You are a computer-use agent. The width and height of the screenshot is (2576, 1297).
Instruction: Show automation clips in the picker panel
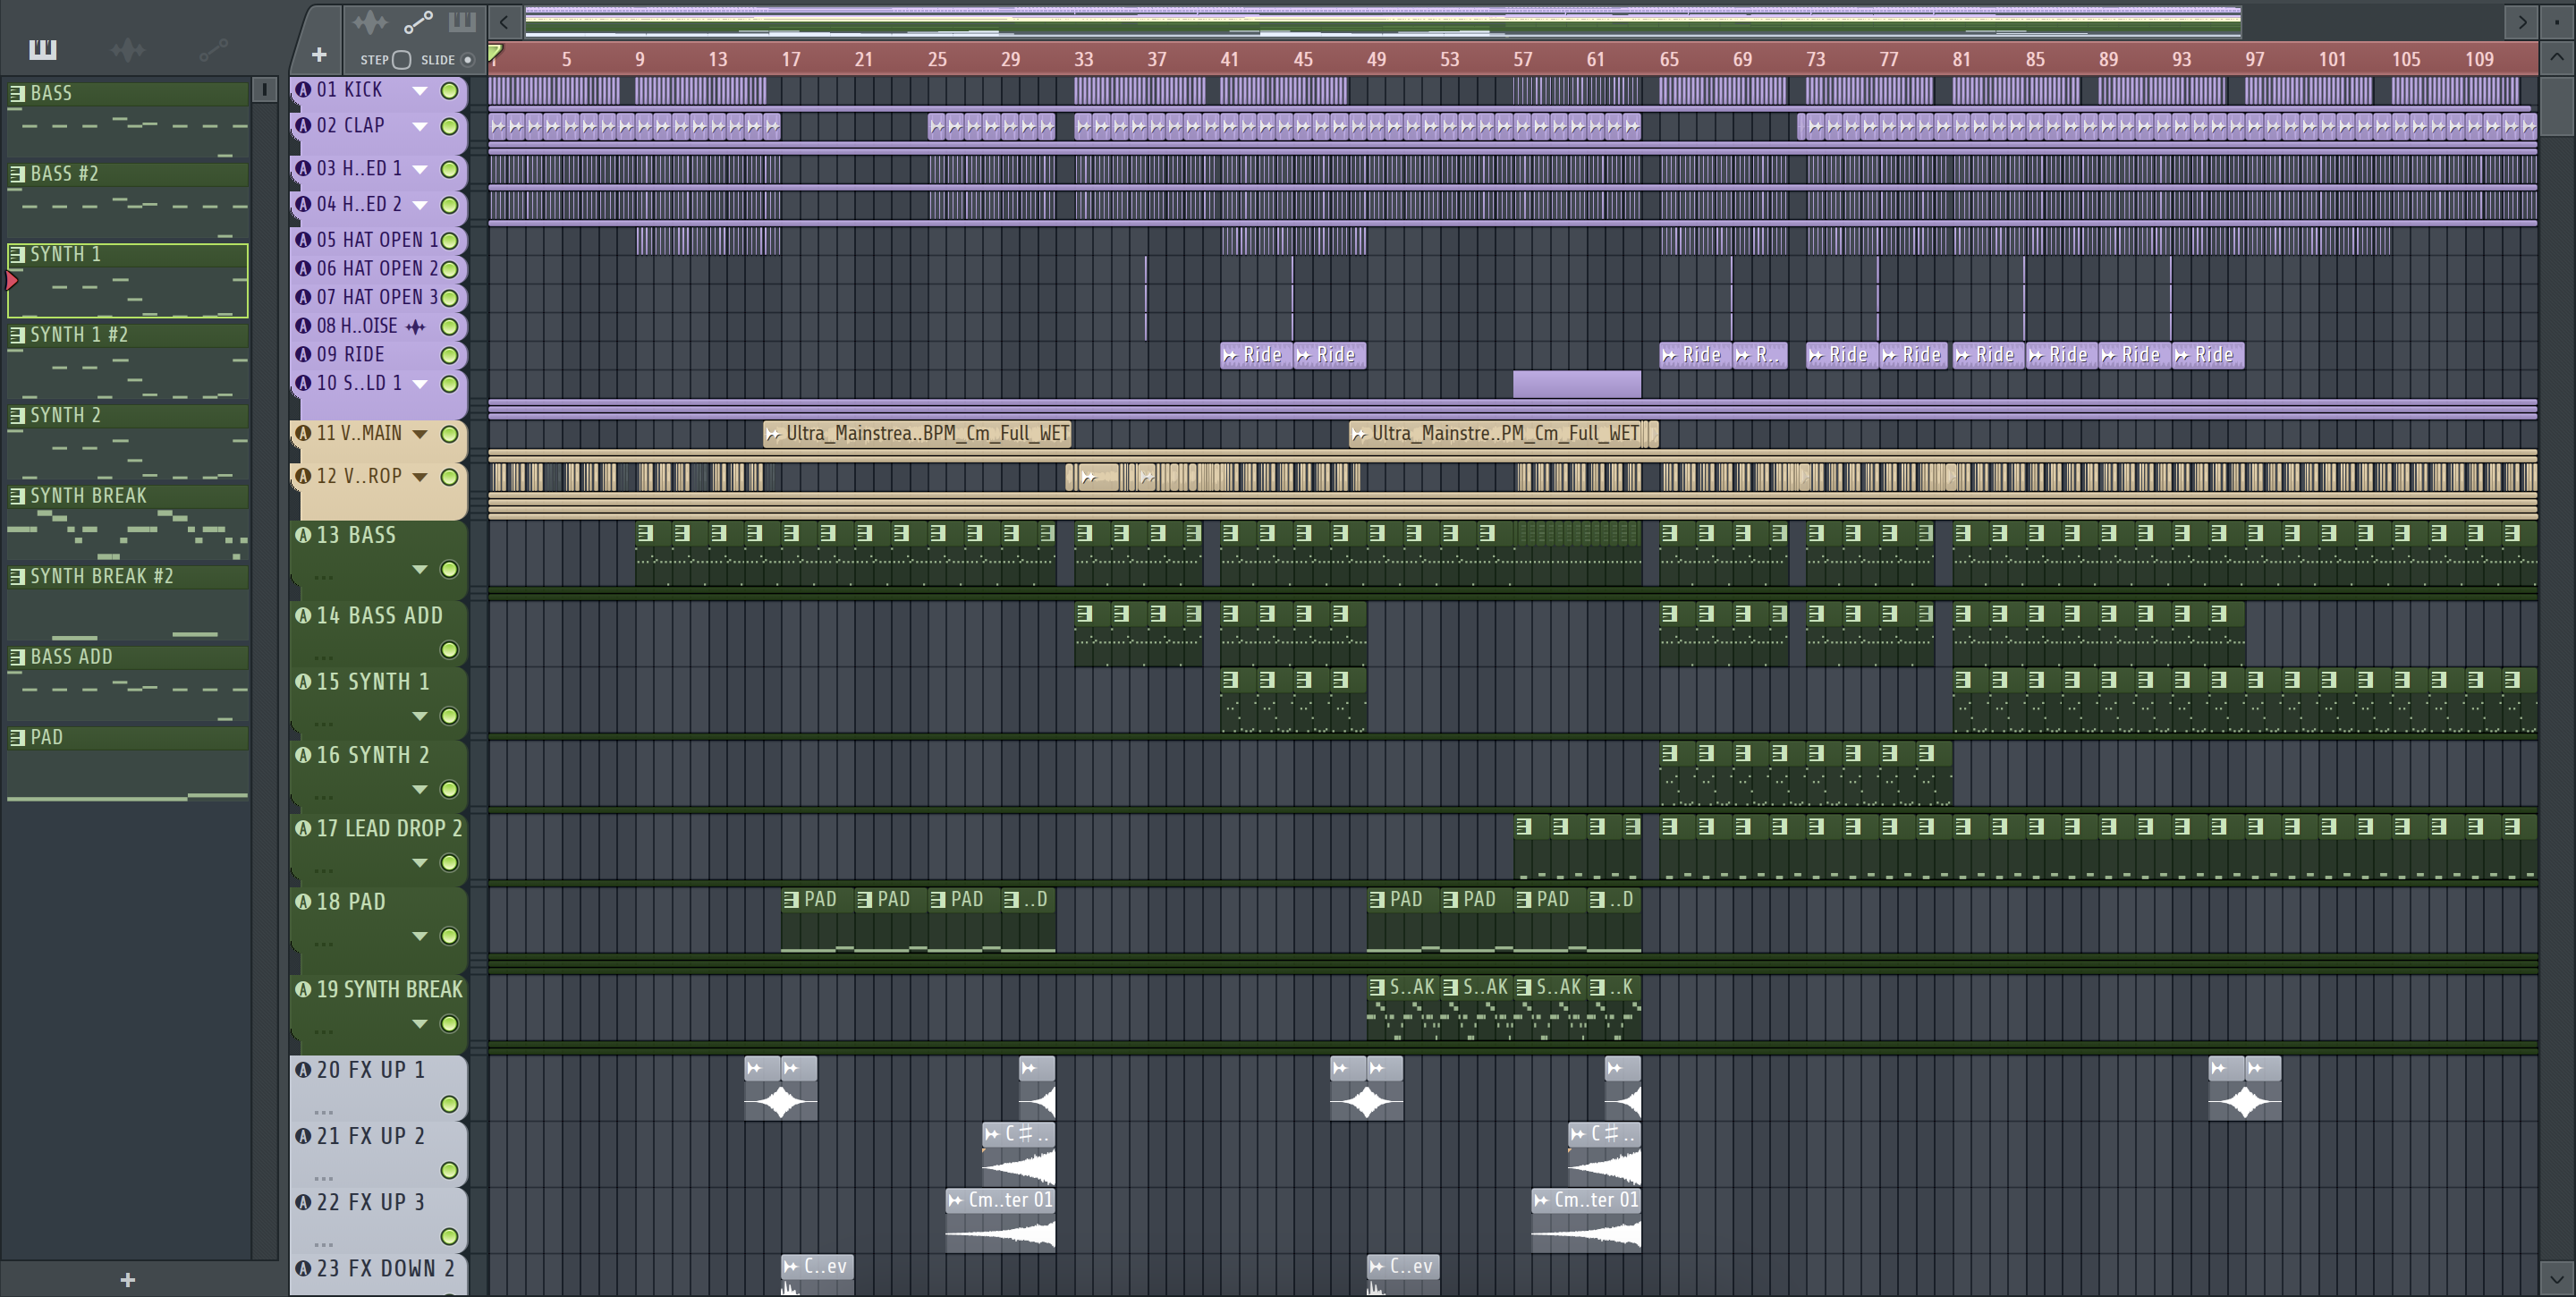[213, 49]
